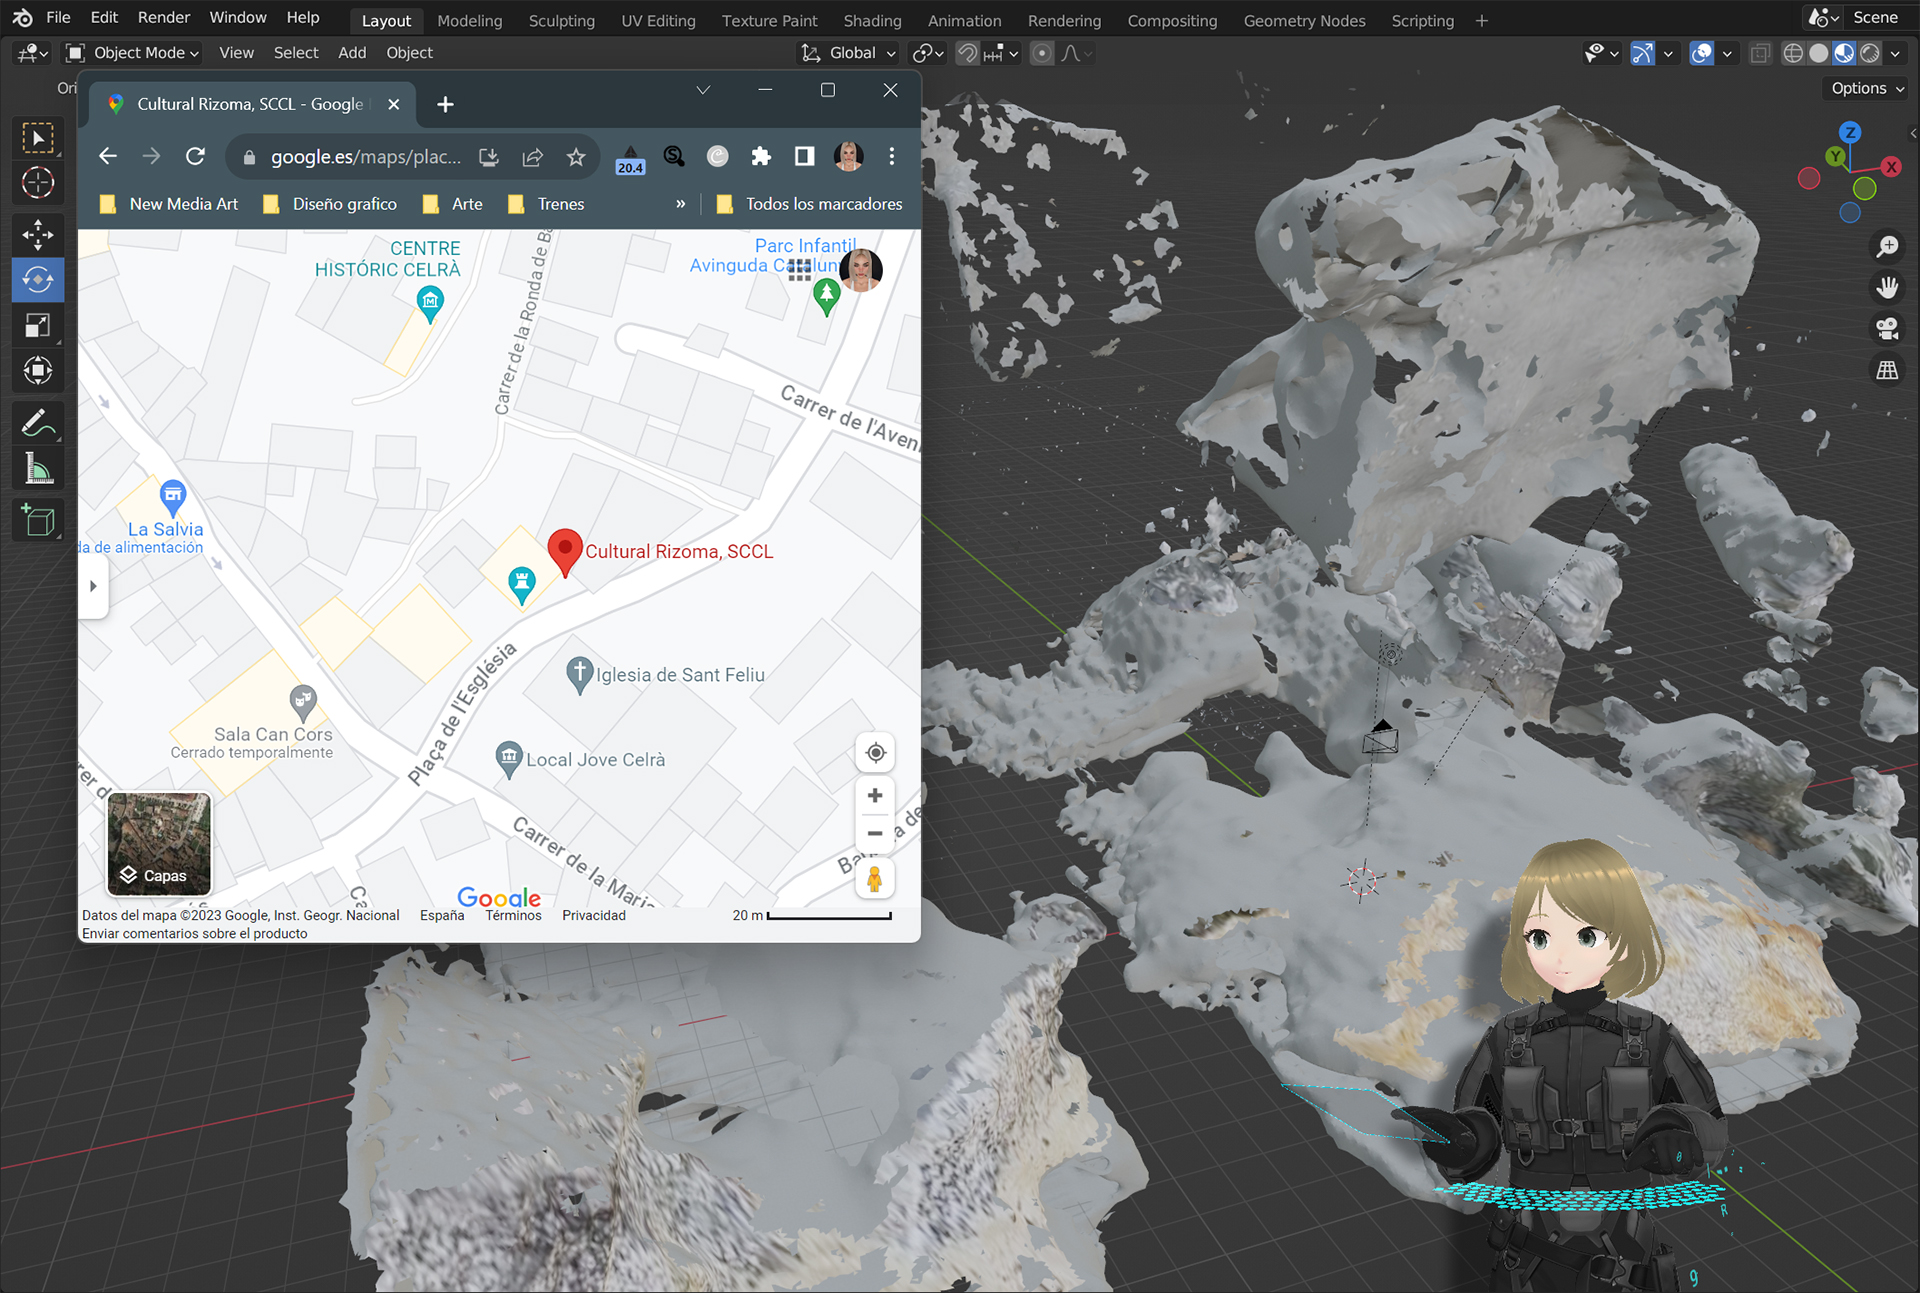This screenshot has height=1293, width=1920.
Task: Toggle X-ray mode in viewport header
Action: pyautogui.click(x=1760, y=53)
